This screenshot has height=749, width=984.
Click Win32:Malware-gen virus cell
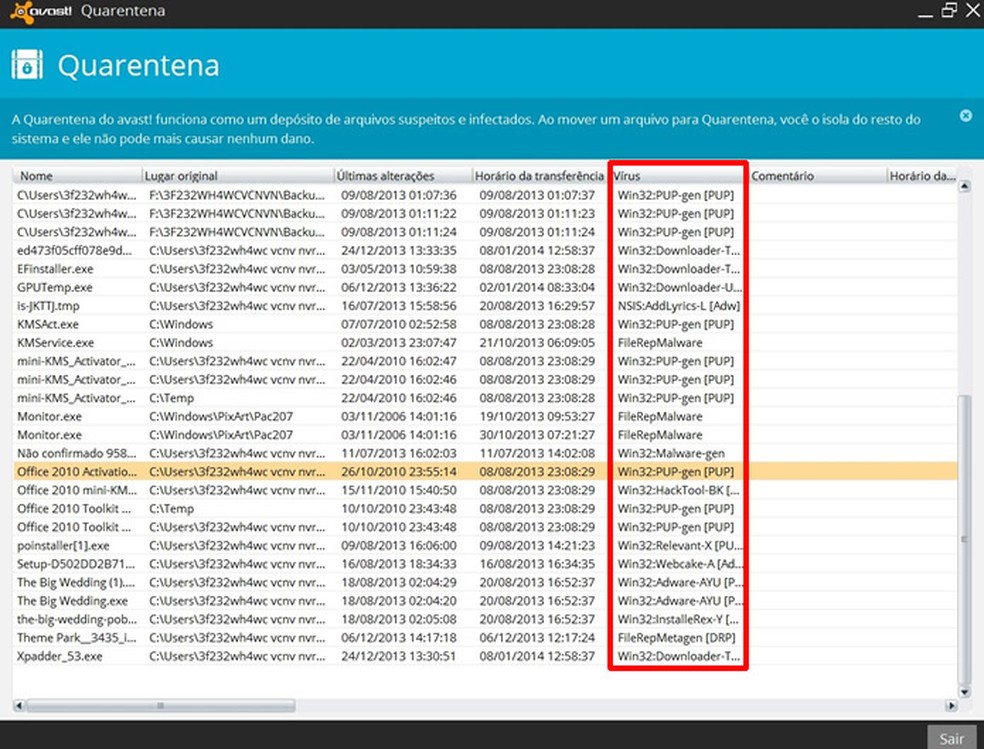coord(671,453)
